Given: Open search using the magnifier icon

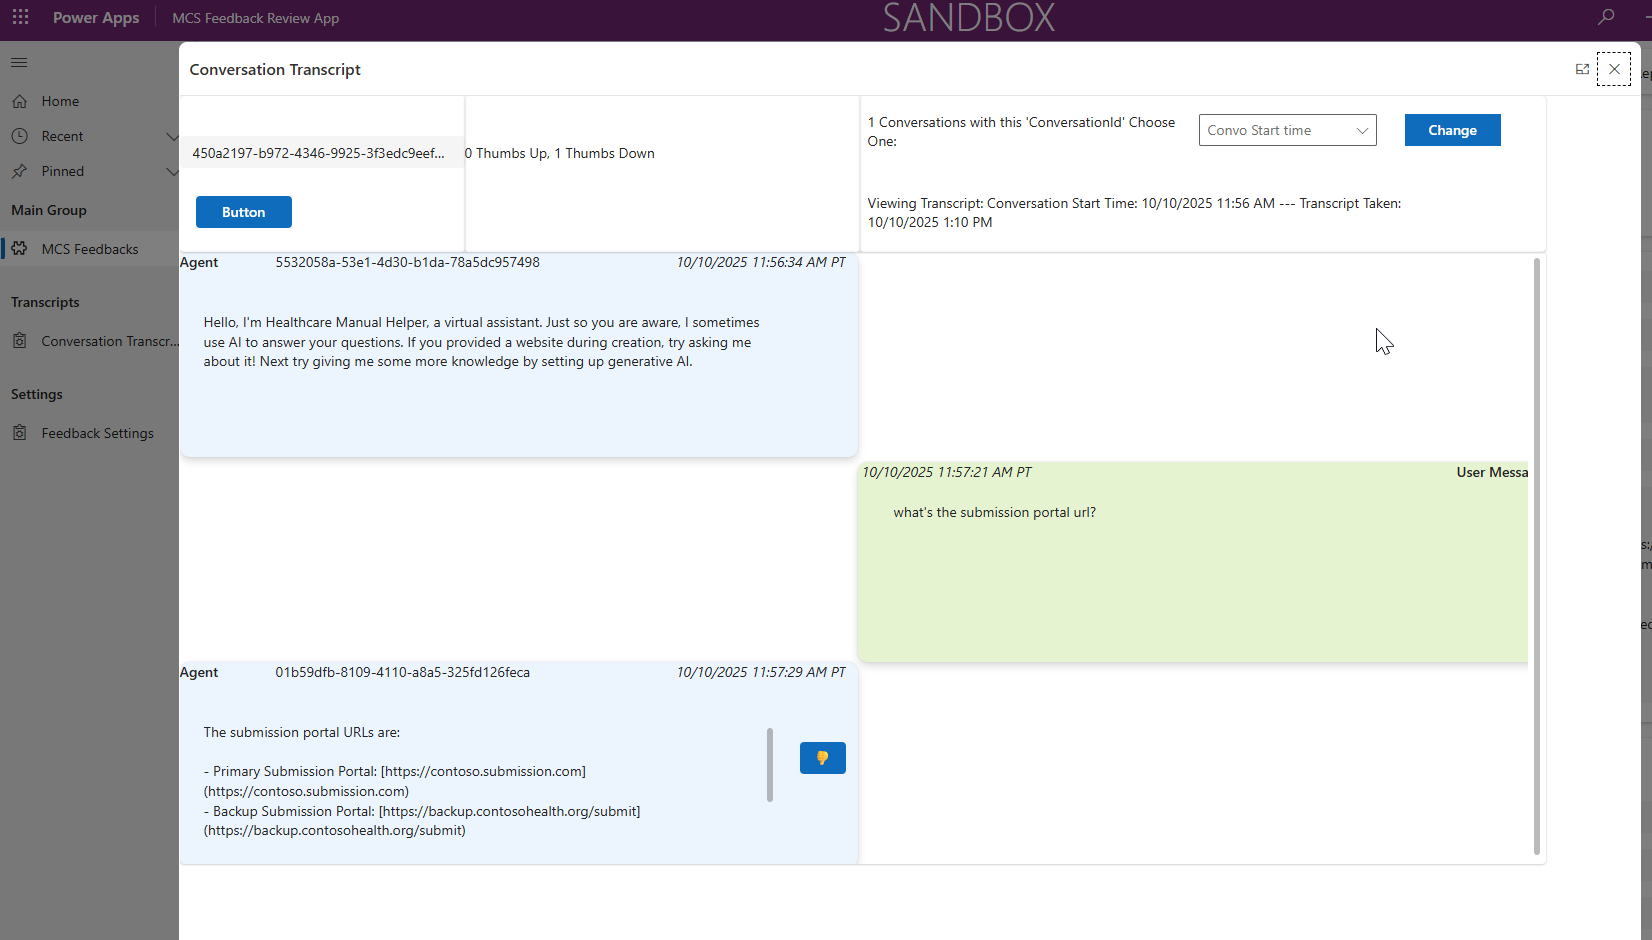Looking at the screenshot, I should [x=1605, y=17].
